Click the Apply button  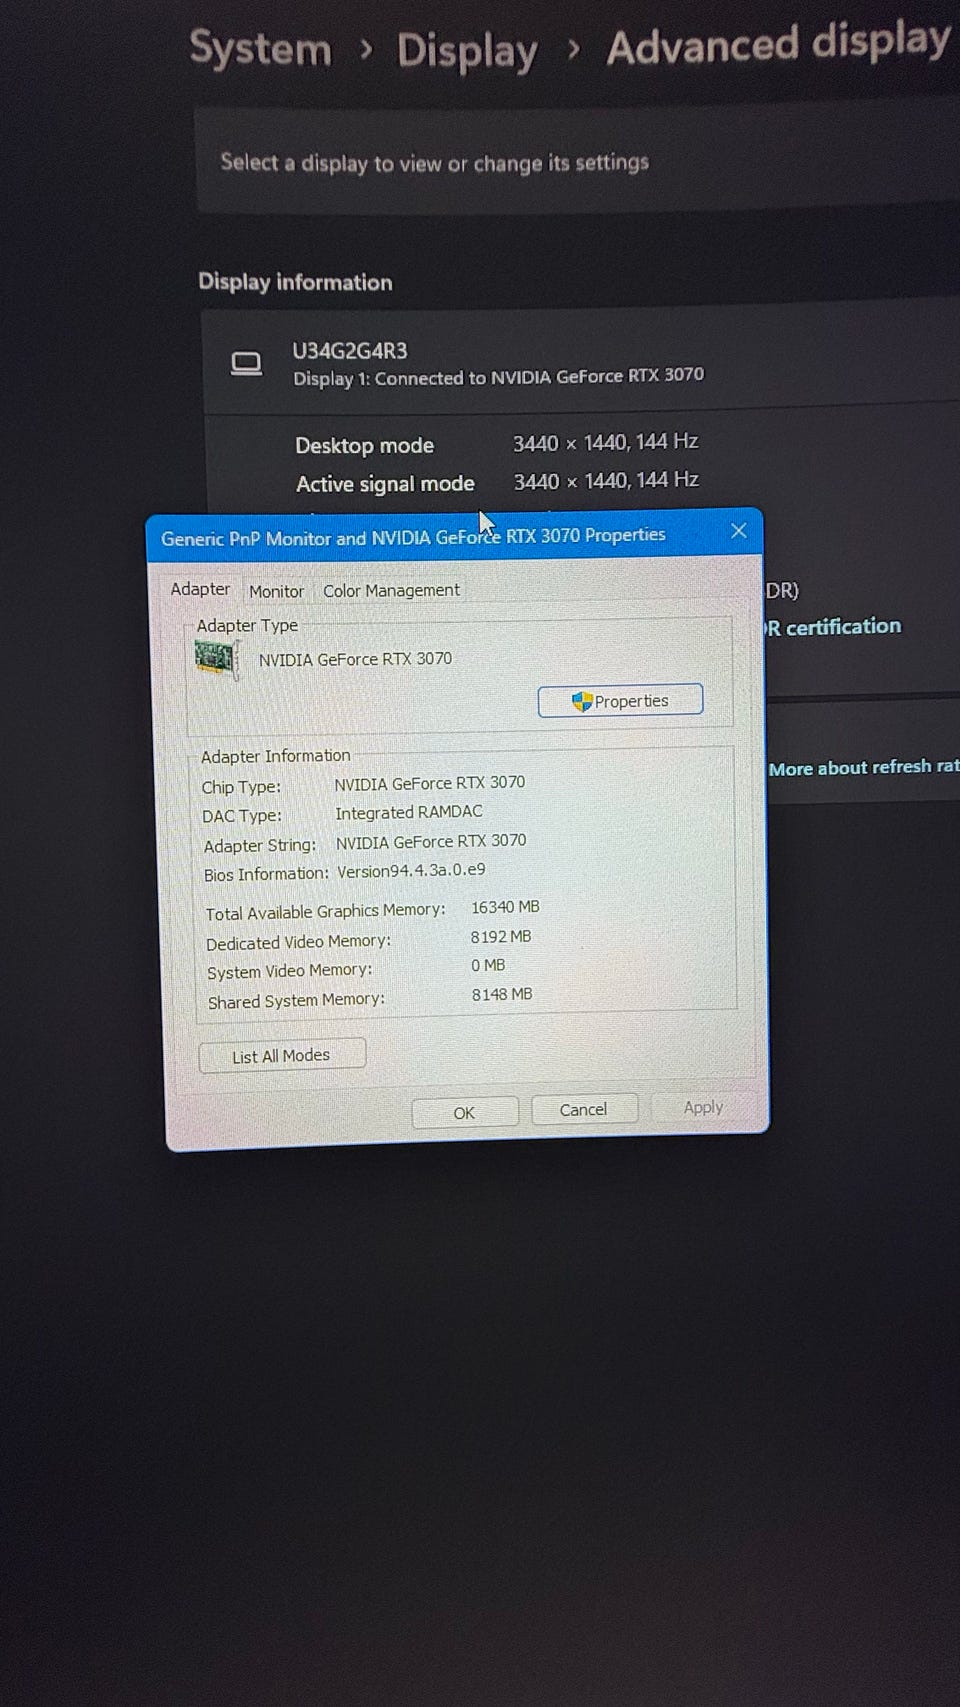pyautogui.click(x=703, y=1108)
